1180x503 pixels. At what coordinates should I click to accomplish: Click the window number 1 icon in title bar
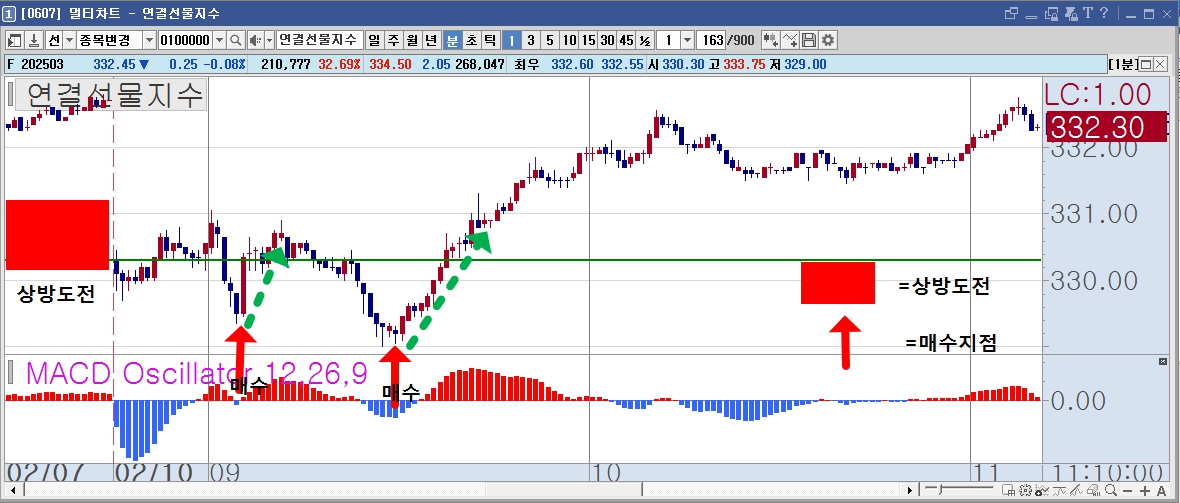coord(9,14)
